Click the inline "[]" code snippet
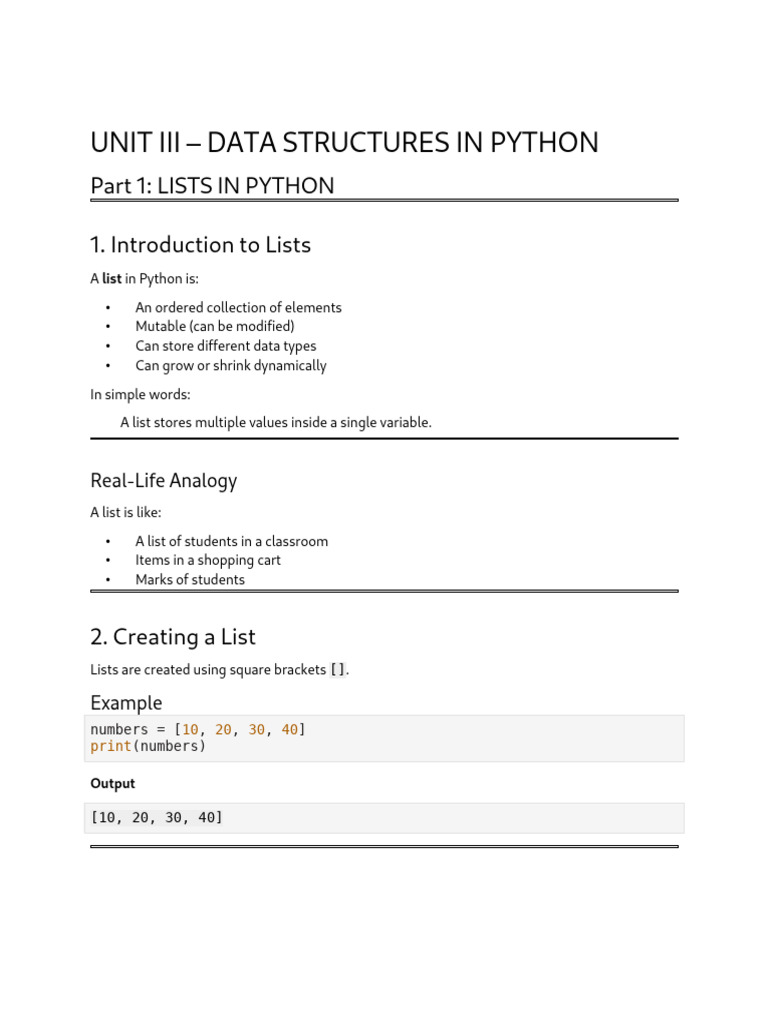Screen dimensions: 768x1024 338,670
